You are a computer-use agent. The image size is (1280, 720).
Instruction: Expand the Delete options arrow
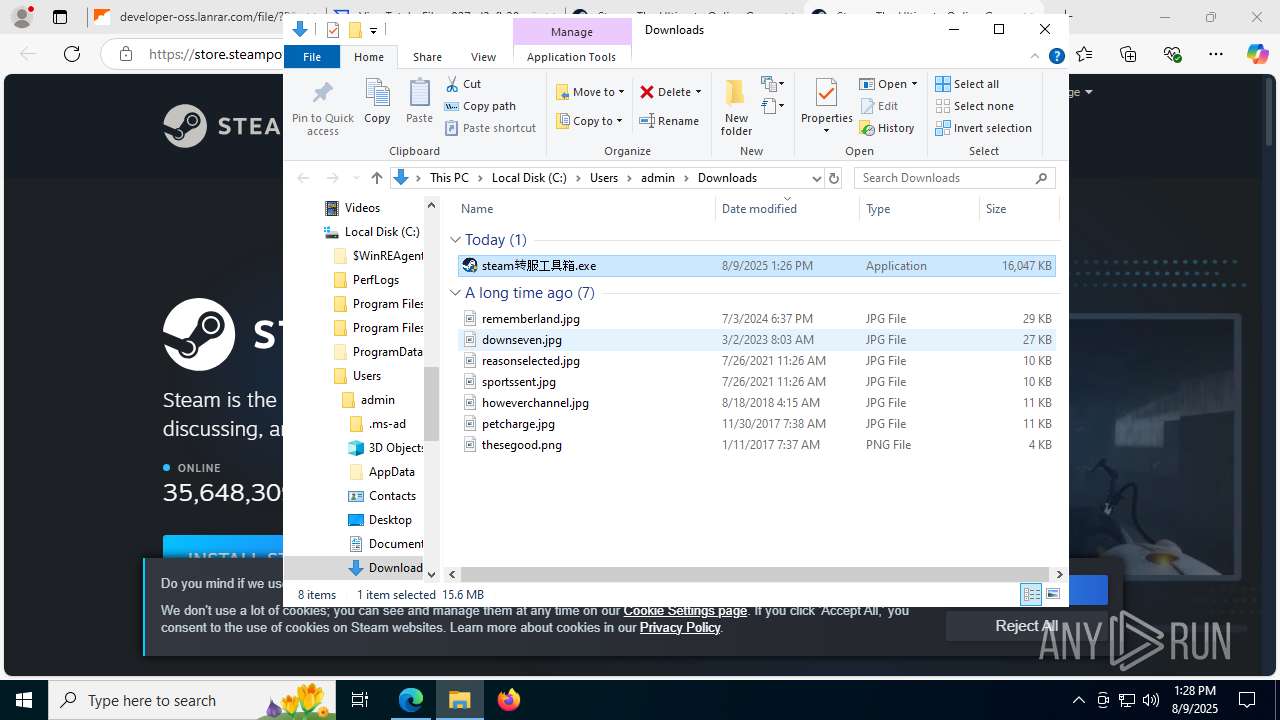(698, 92)
